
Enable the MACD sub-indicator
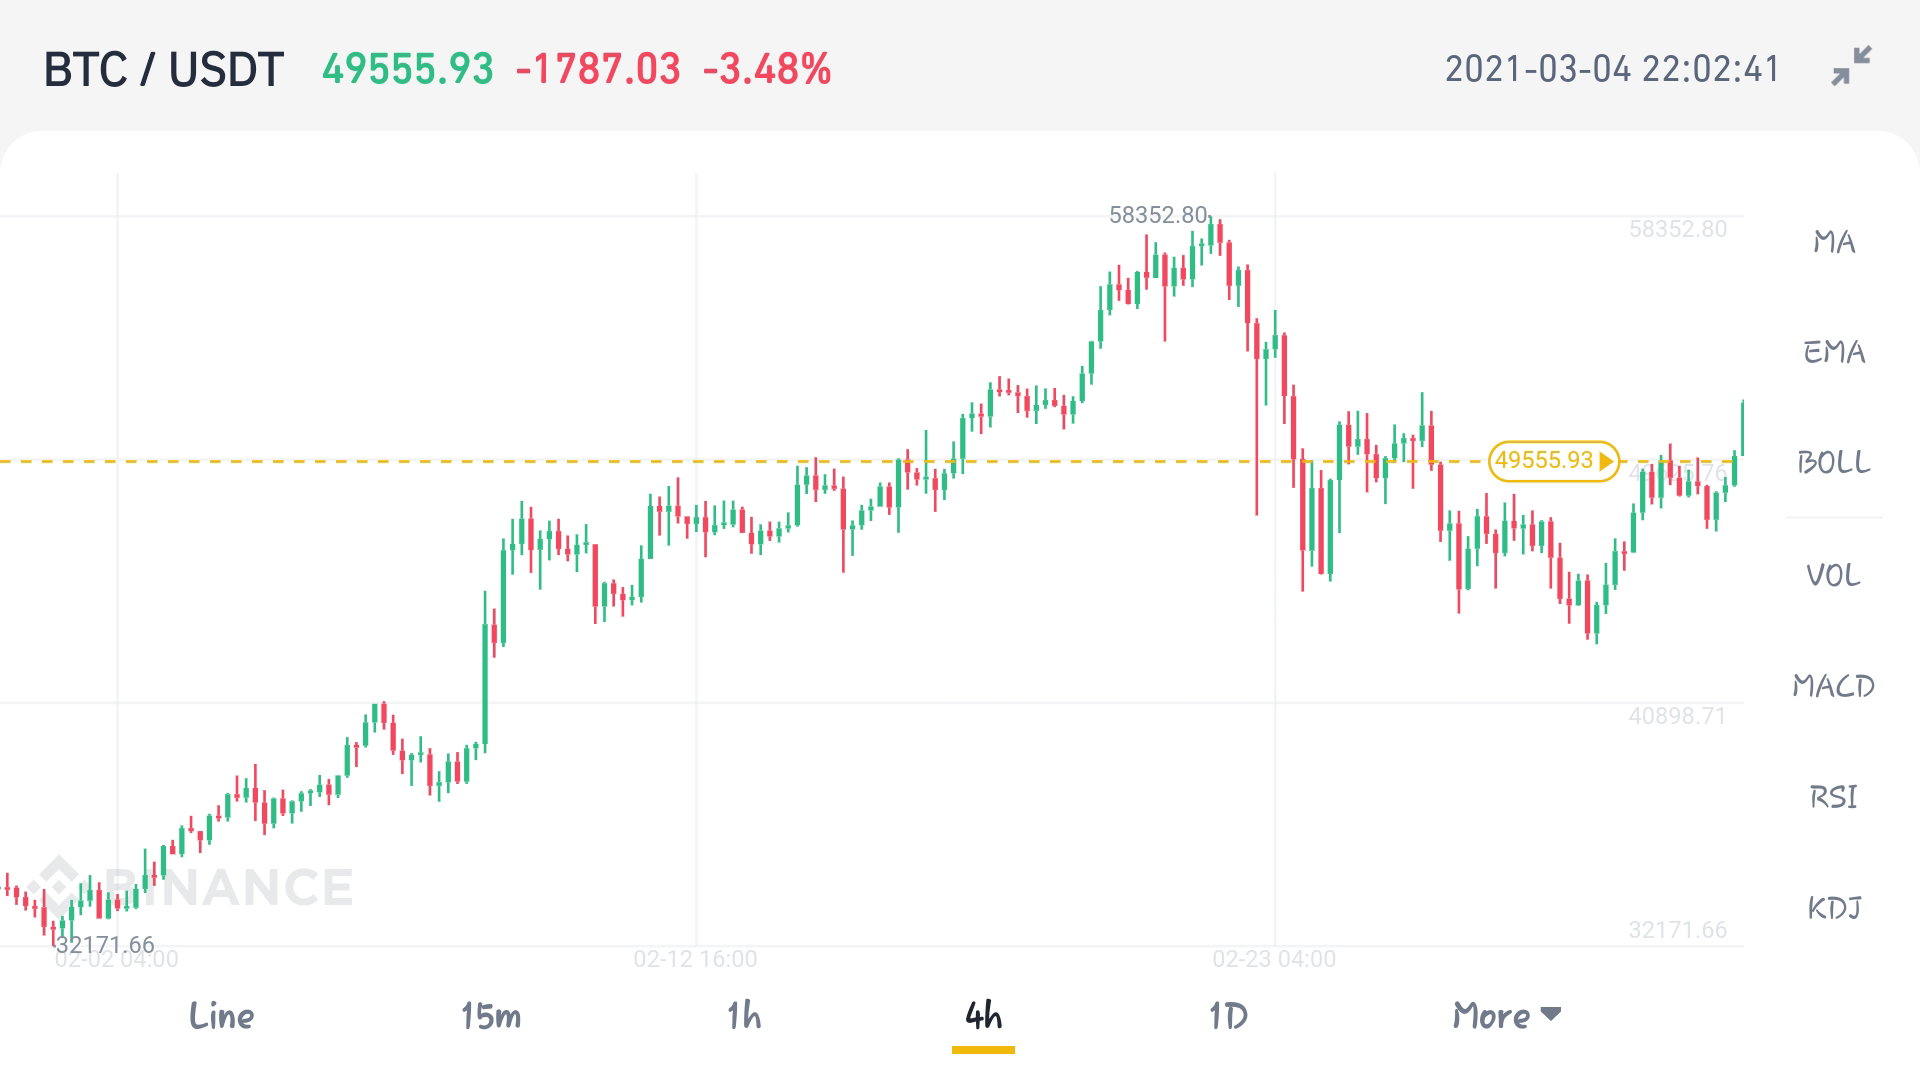tap(1834, 686)
